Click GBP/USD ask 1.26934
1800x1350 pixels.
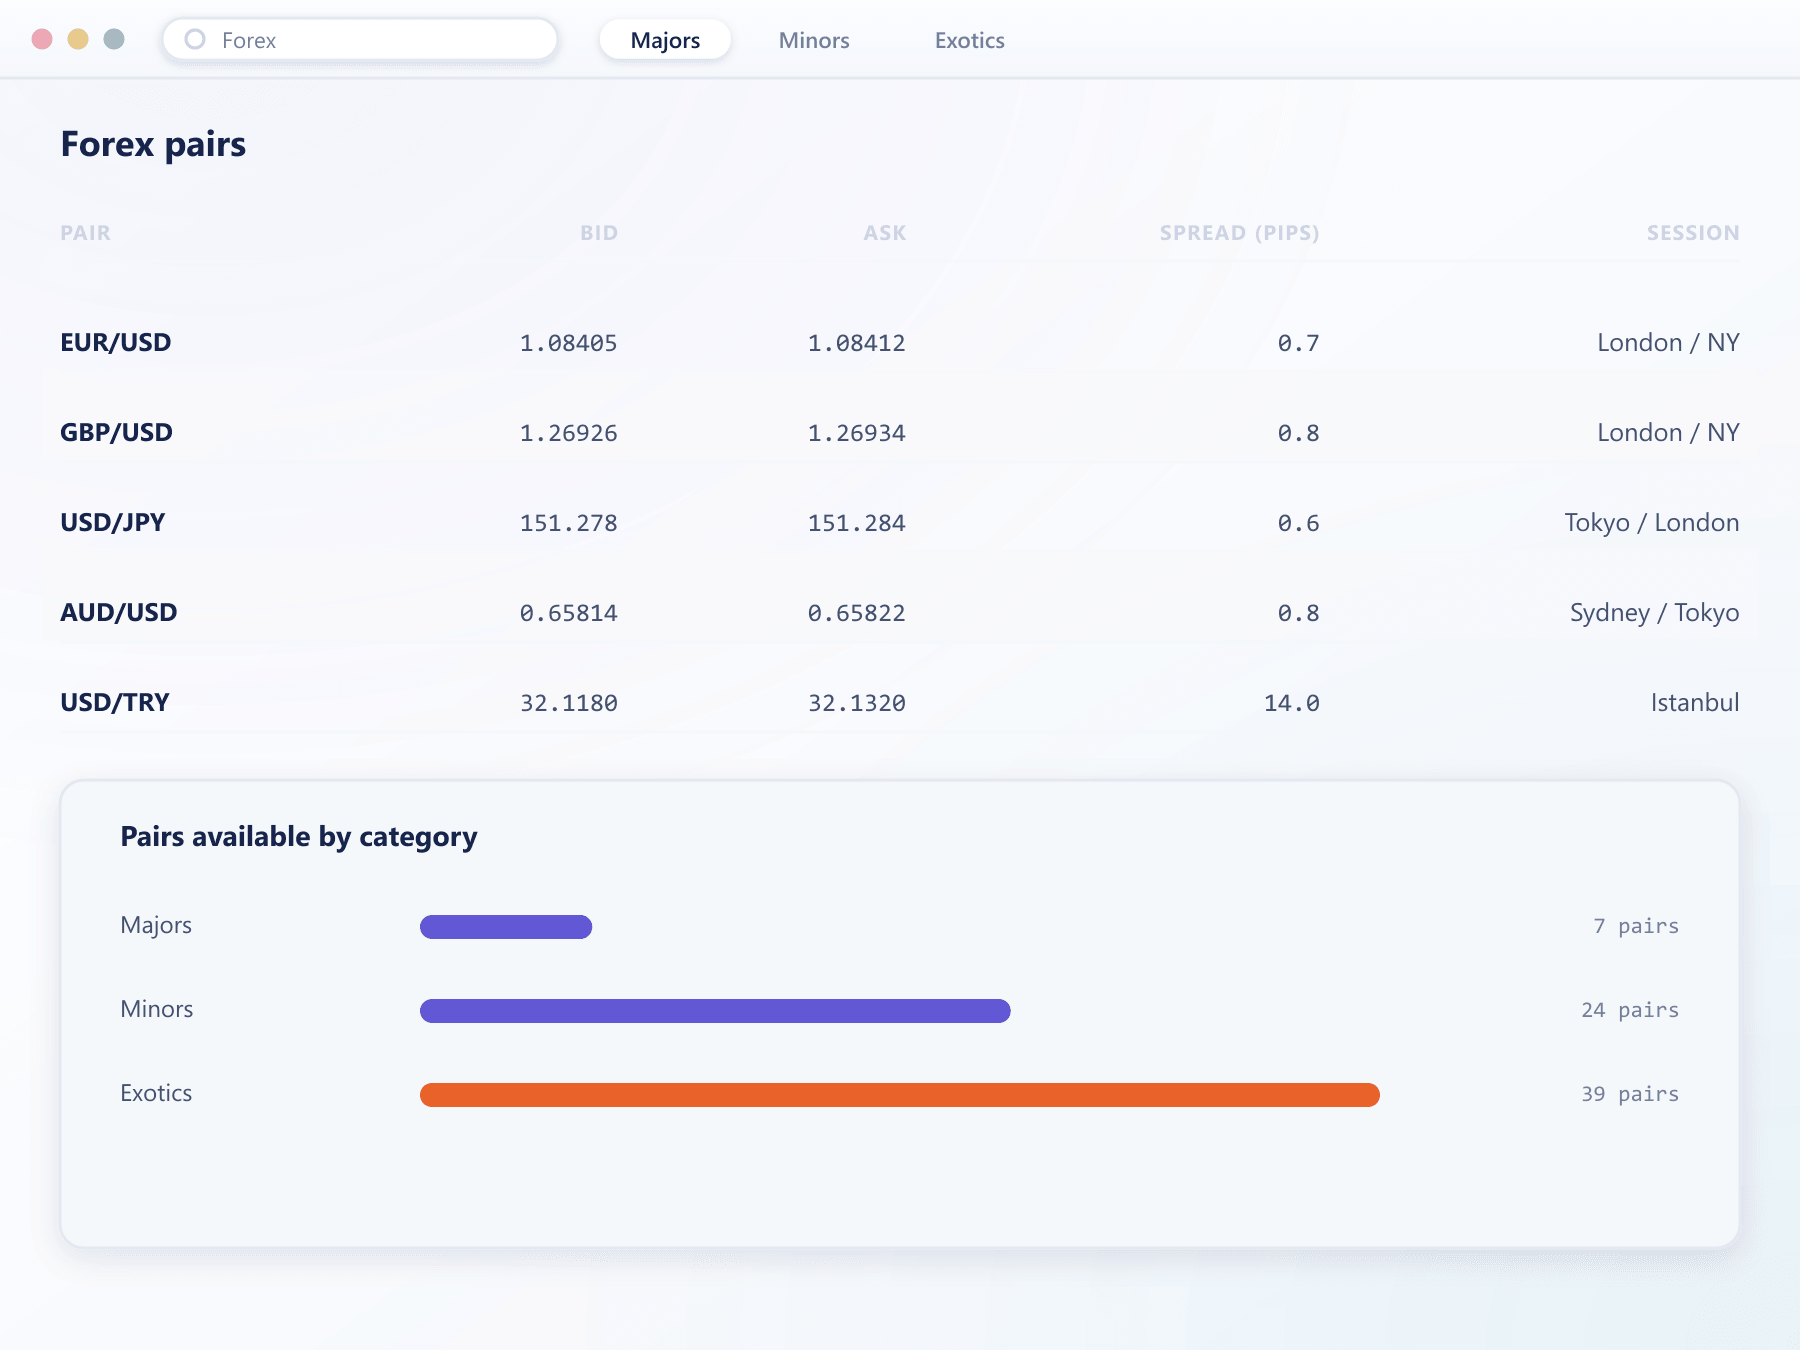[x=856, y=433]
